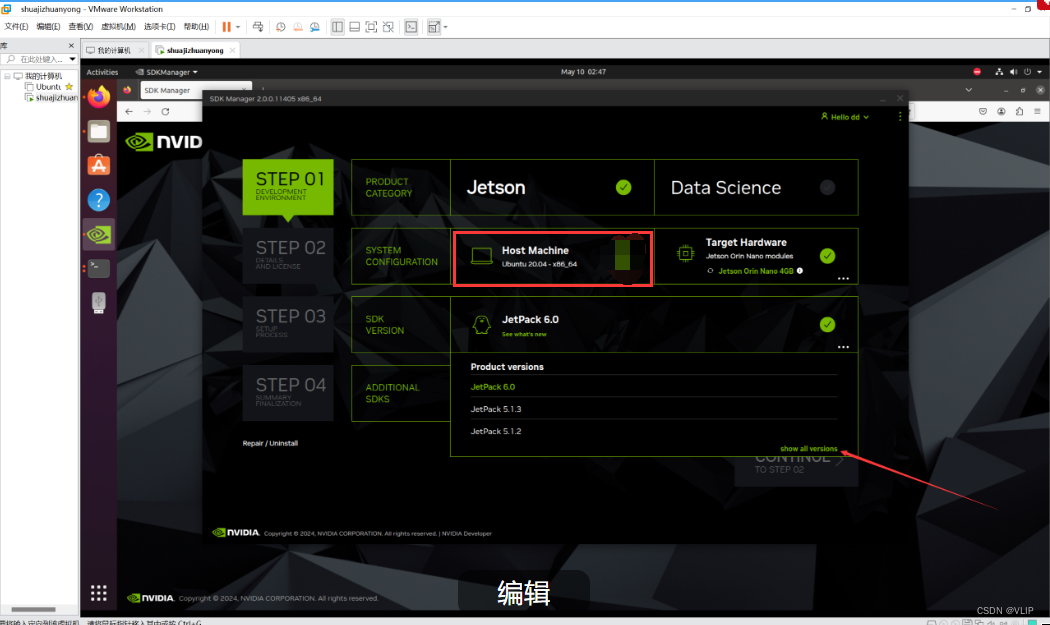This screenshot has height=625, width=1050.
Task: Click See what's new link
Action: [x=524, y=334]
